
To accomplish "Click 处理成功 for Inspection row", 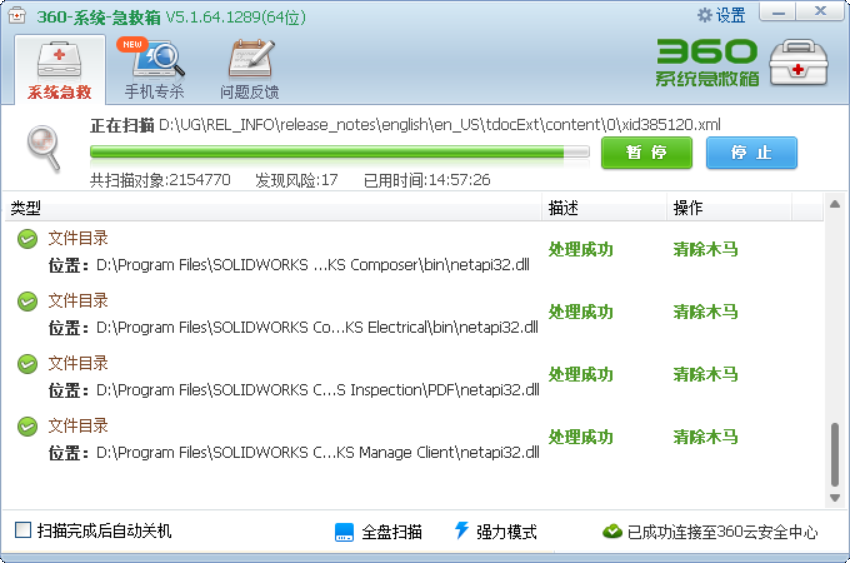I will click(x=581, y=374).
